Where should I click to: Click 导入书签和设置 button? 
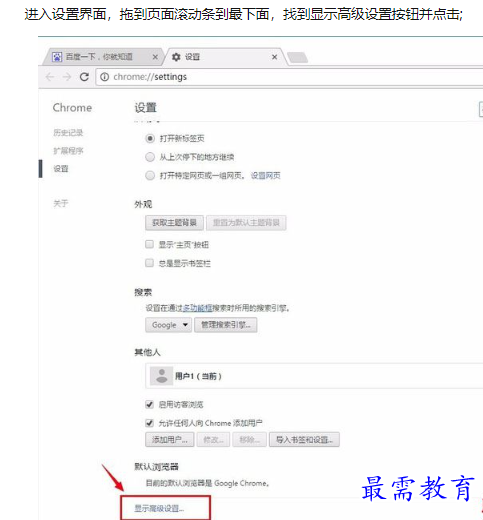(304, 440)
